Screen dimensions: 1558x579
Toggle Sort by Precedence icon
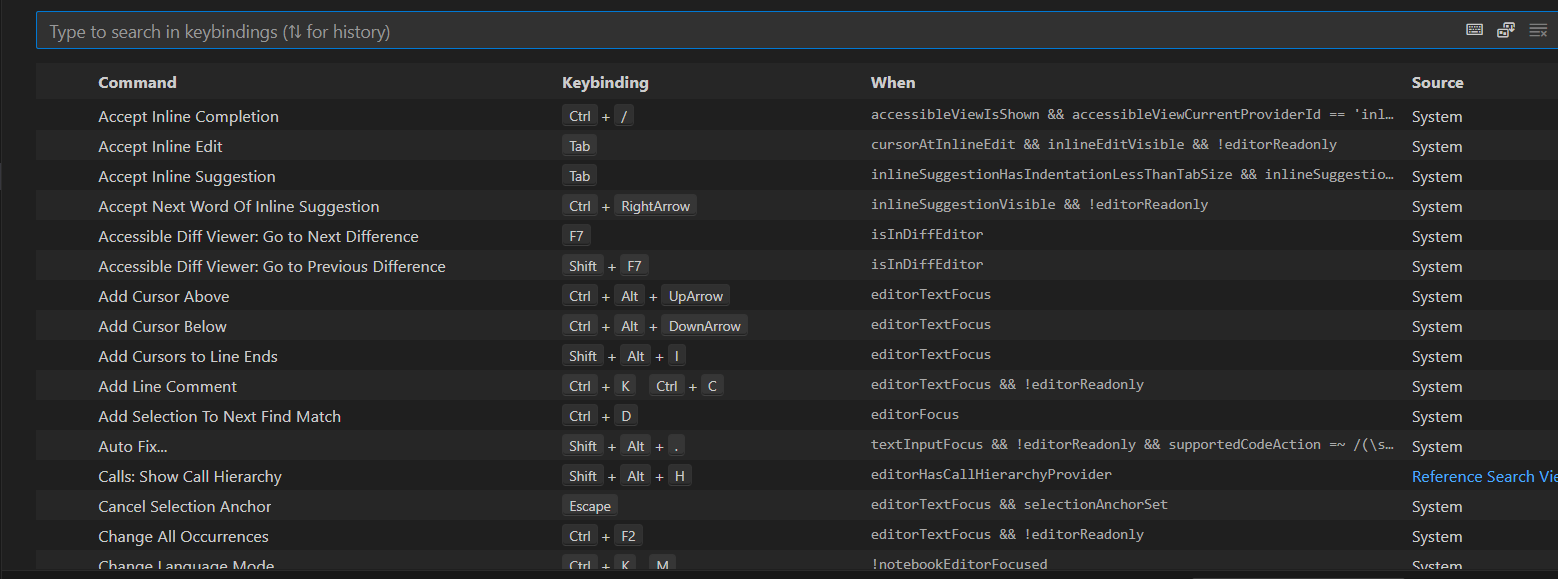tap(1505, 30)
